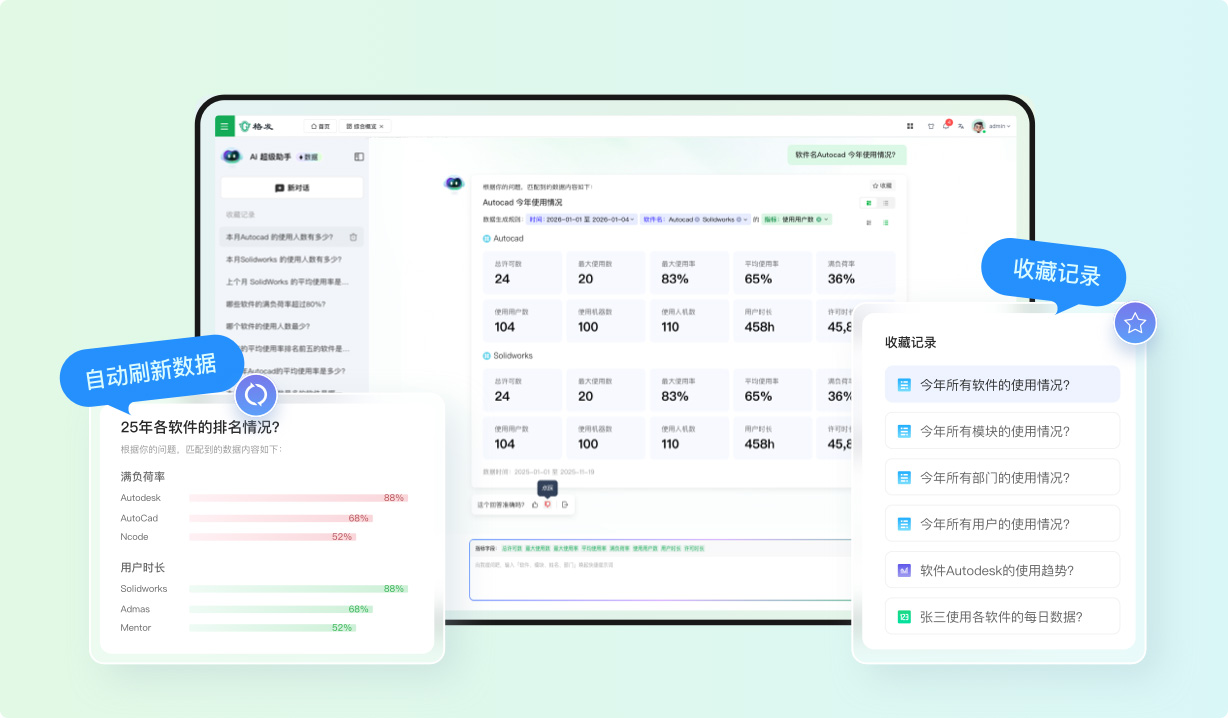Delete the 本月Autocad saved record via trash icon

(x=353, y=237)
